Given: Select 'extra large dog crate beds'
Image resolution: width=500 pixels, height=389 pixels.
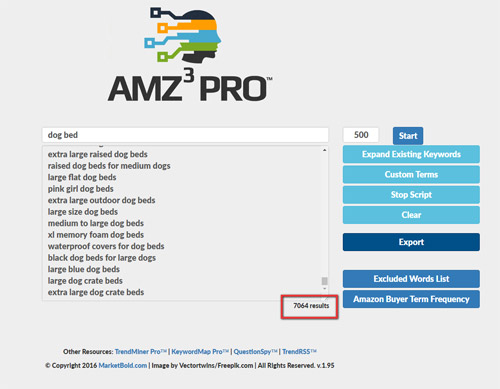Looking at the screenshot, I should point(96,292).
